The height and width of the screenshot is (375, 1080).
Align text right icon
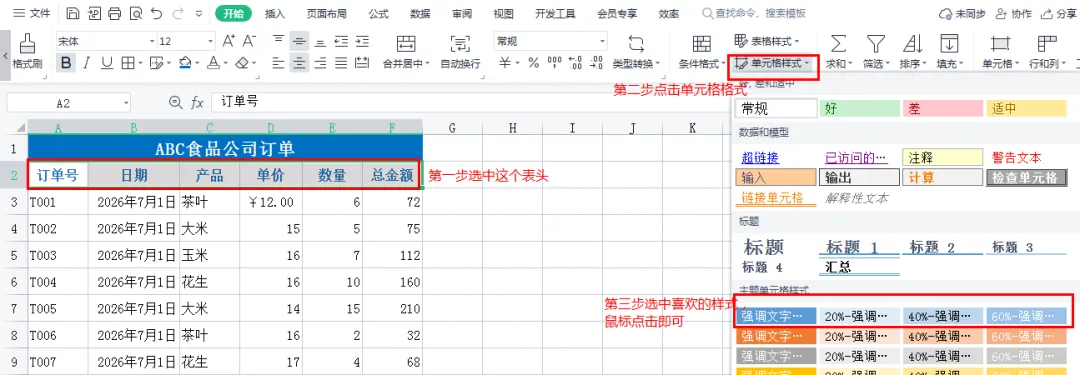pos(320,63)
